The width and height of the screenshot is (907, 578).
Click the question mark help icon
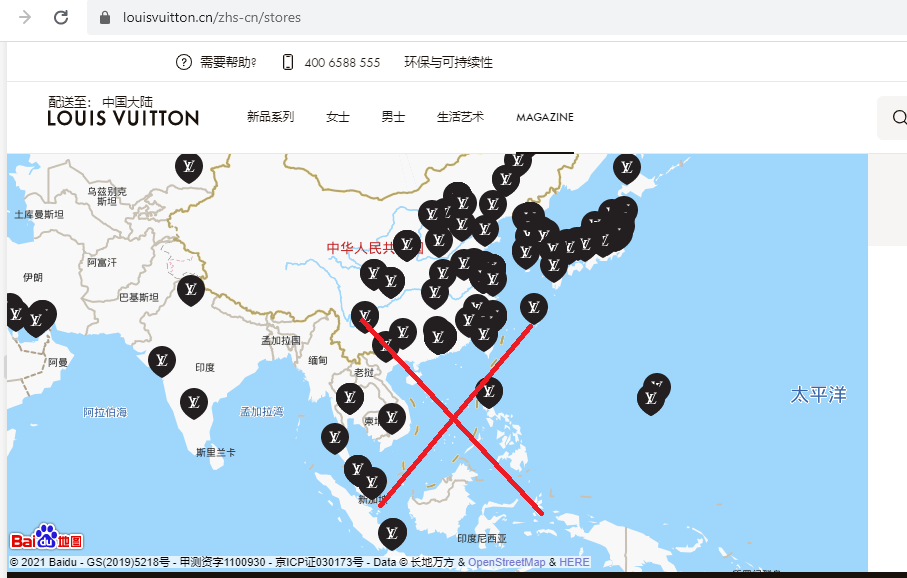183,62
